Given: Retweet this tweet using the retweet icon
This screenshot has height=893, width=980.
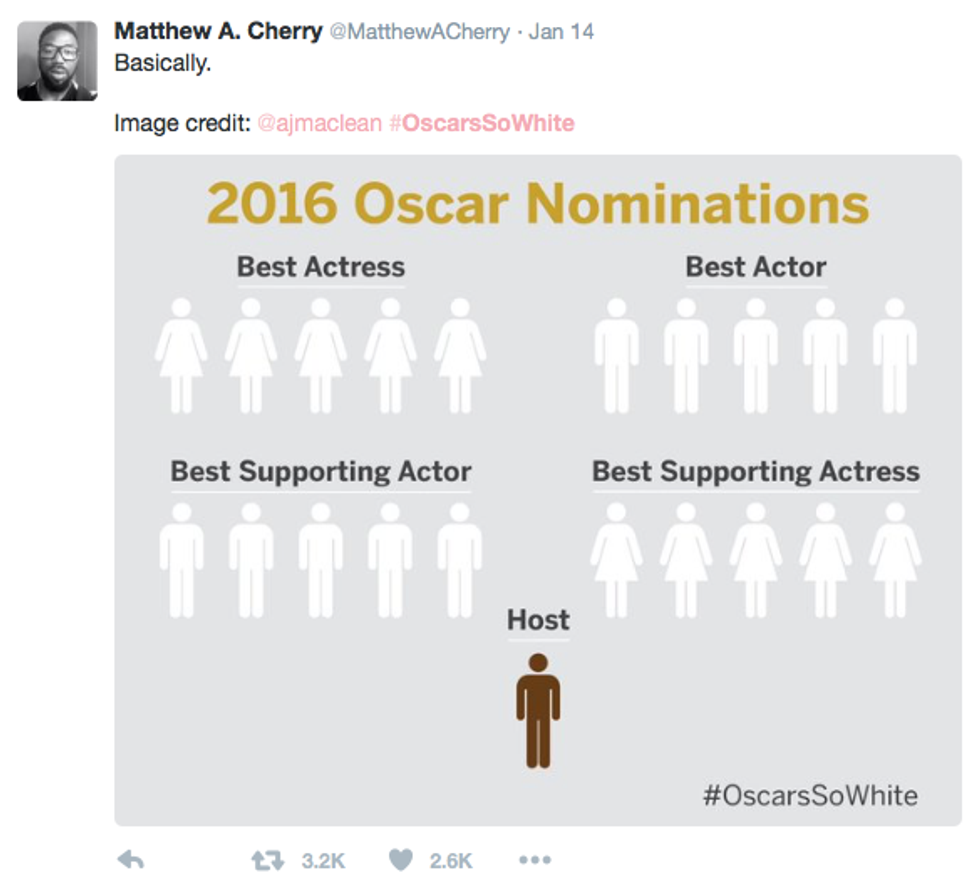Looking at the screenshot, I should (x=267, y=860).
